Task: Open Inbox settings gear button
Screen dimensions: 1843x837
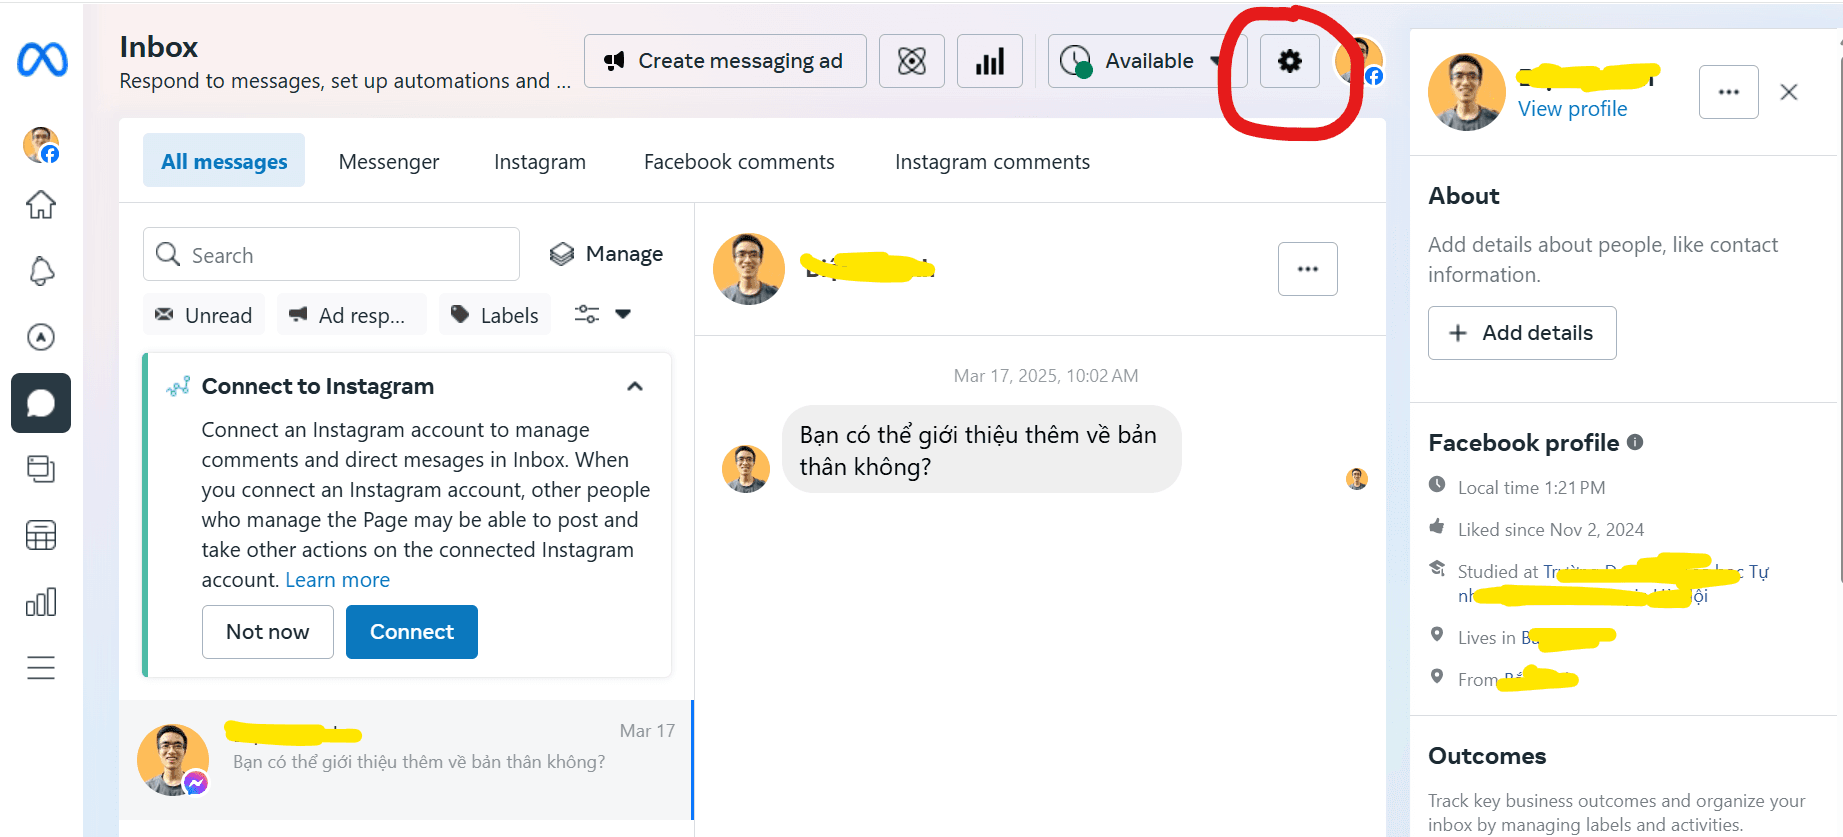Action: click(1290, 61)
